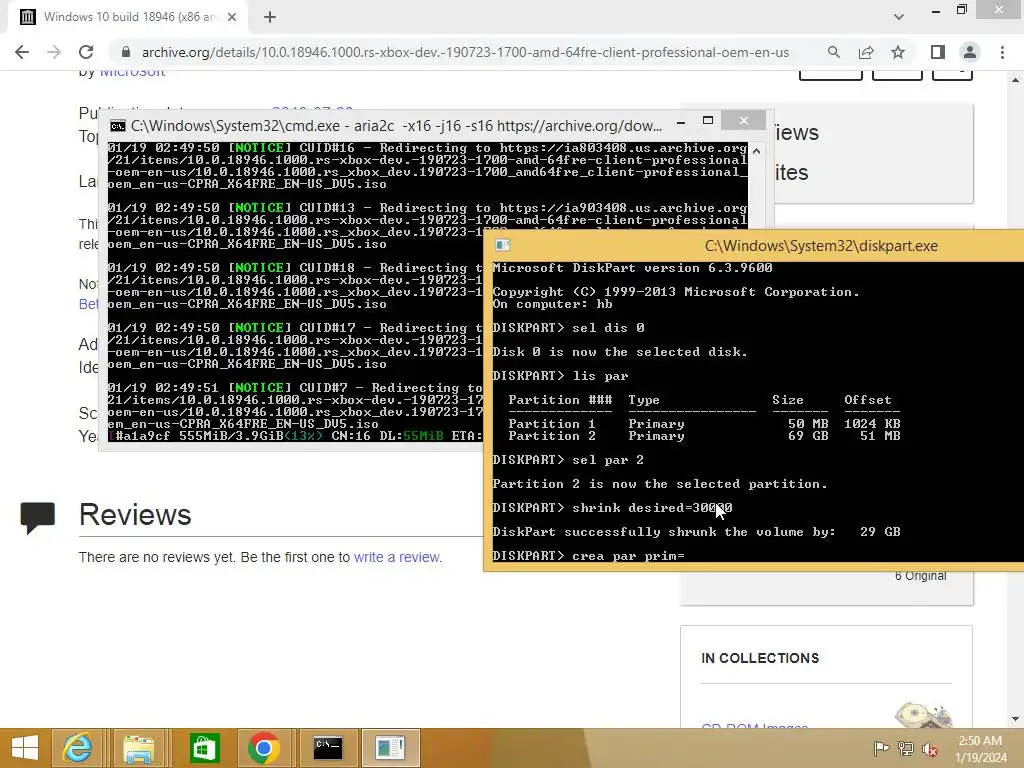Click 'DISKPART> sel dis 0' line
The width and height of the screenshot is (1024, 768).
click(568, 328)
